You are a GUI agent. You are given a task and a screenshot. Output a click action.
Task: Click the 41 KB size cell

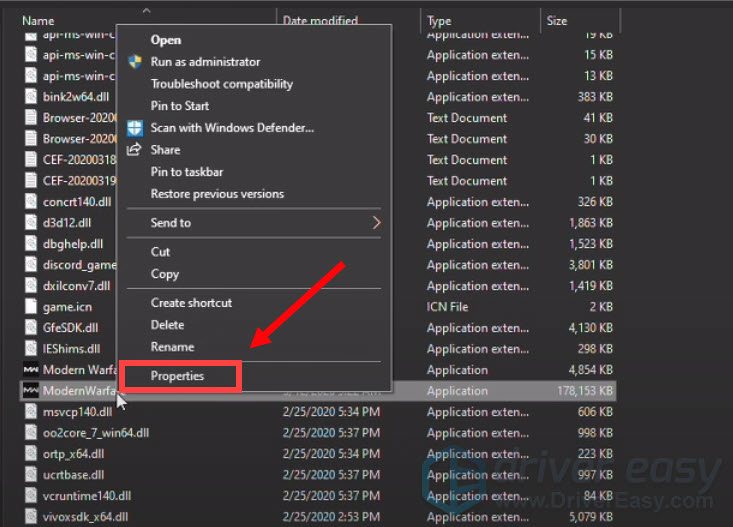(598, 118)
